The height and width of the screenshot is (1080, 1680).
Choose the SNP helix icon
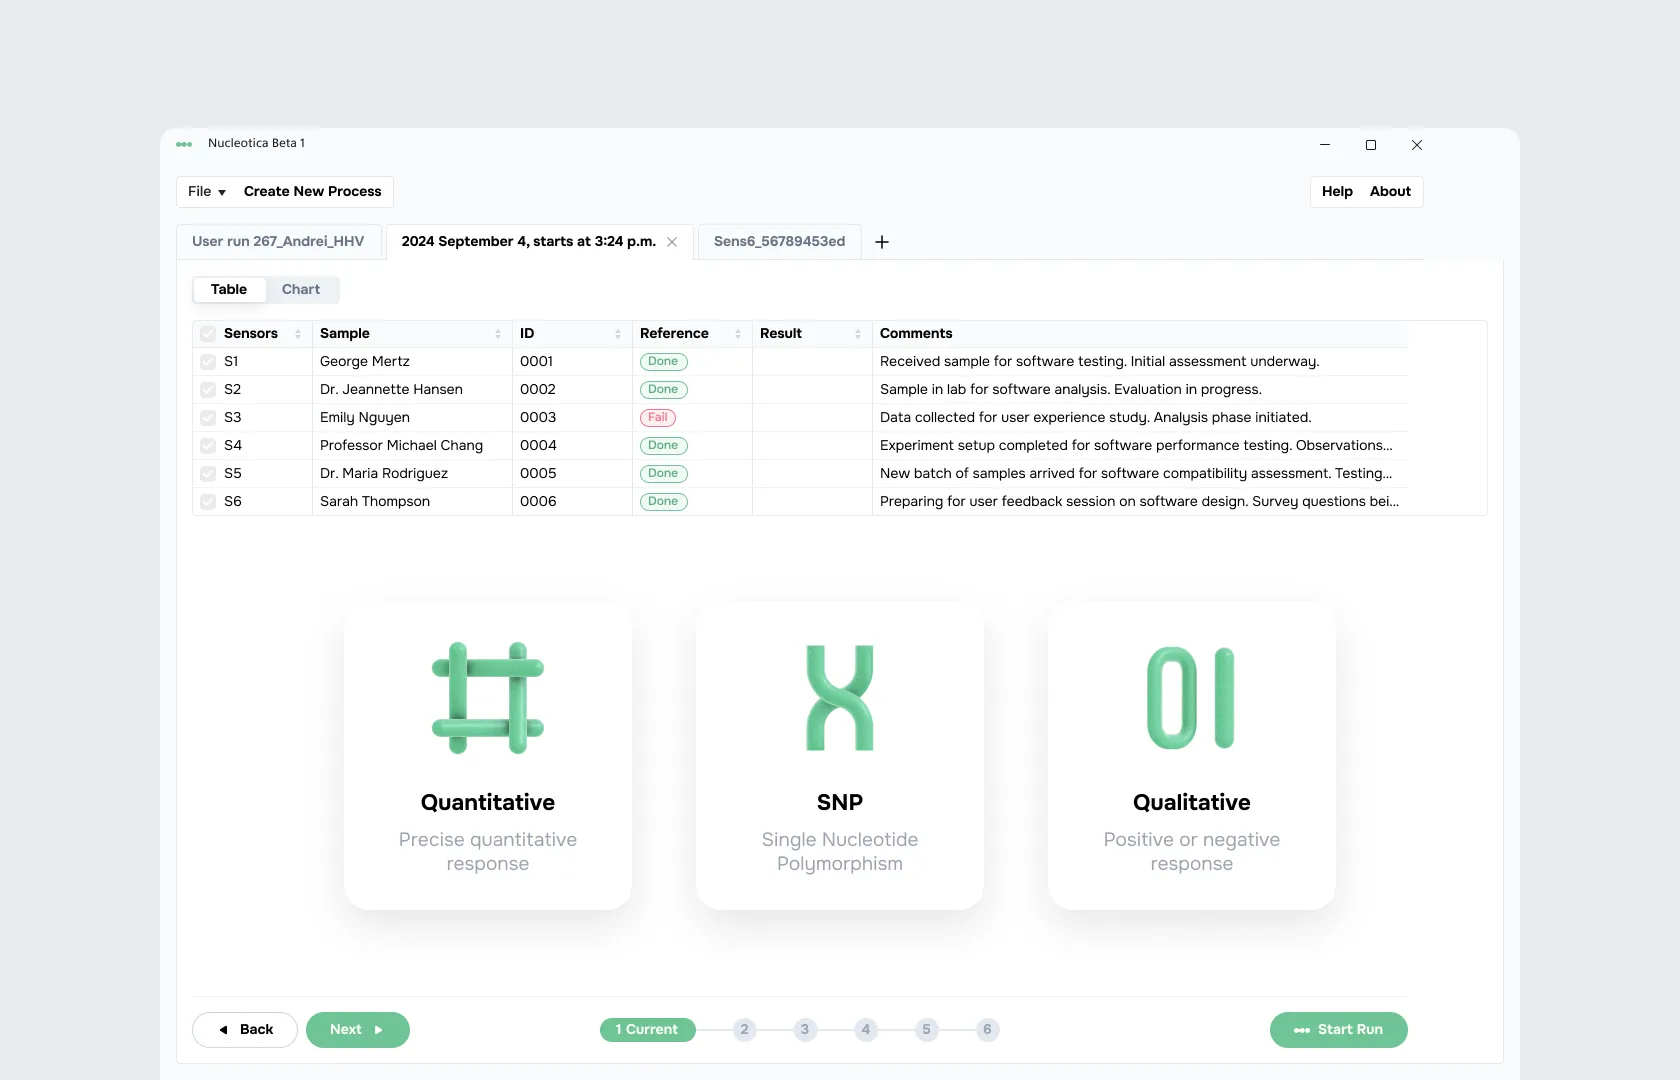[840, 698]
